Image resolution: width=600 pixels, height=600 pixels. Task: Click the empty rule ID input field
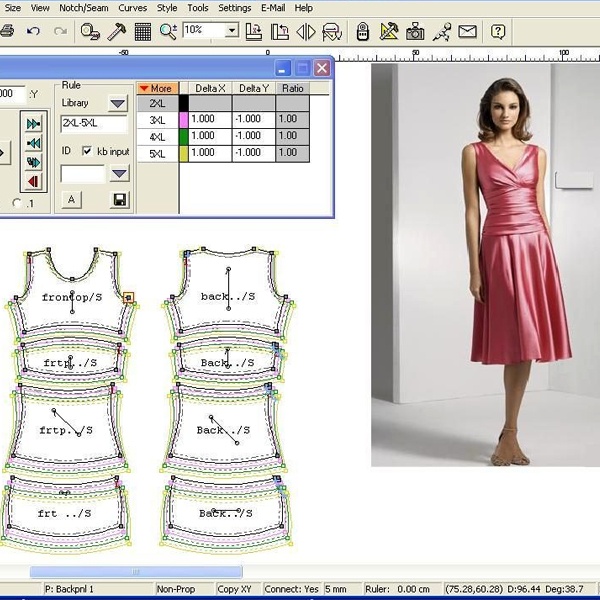83,174
